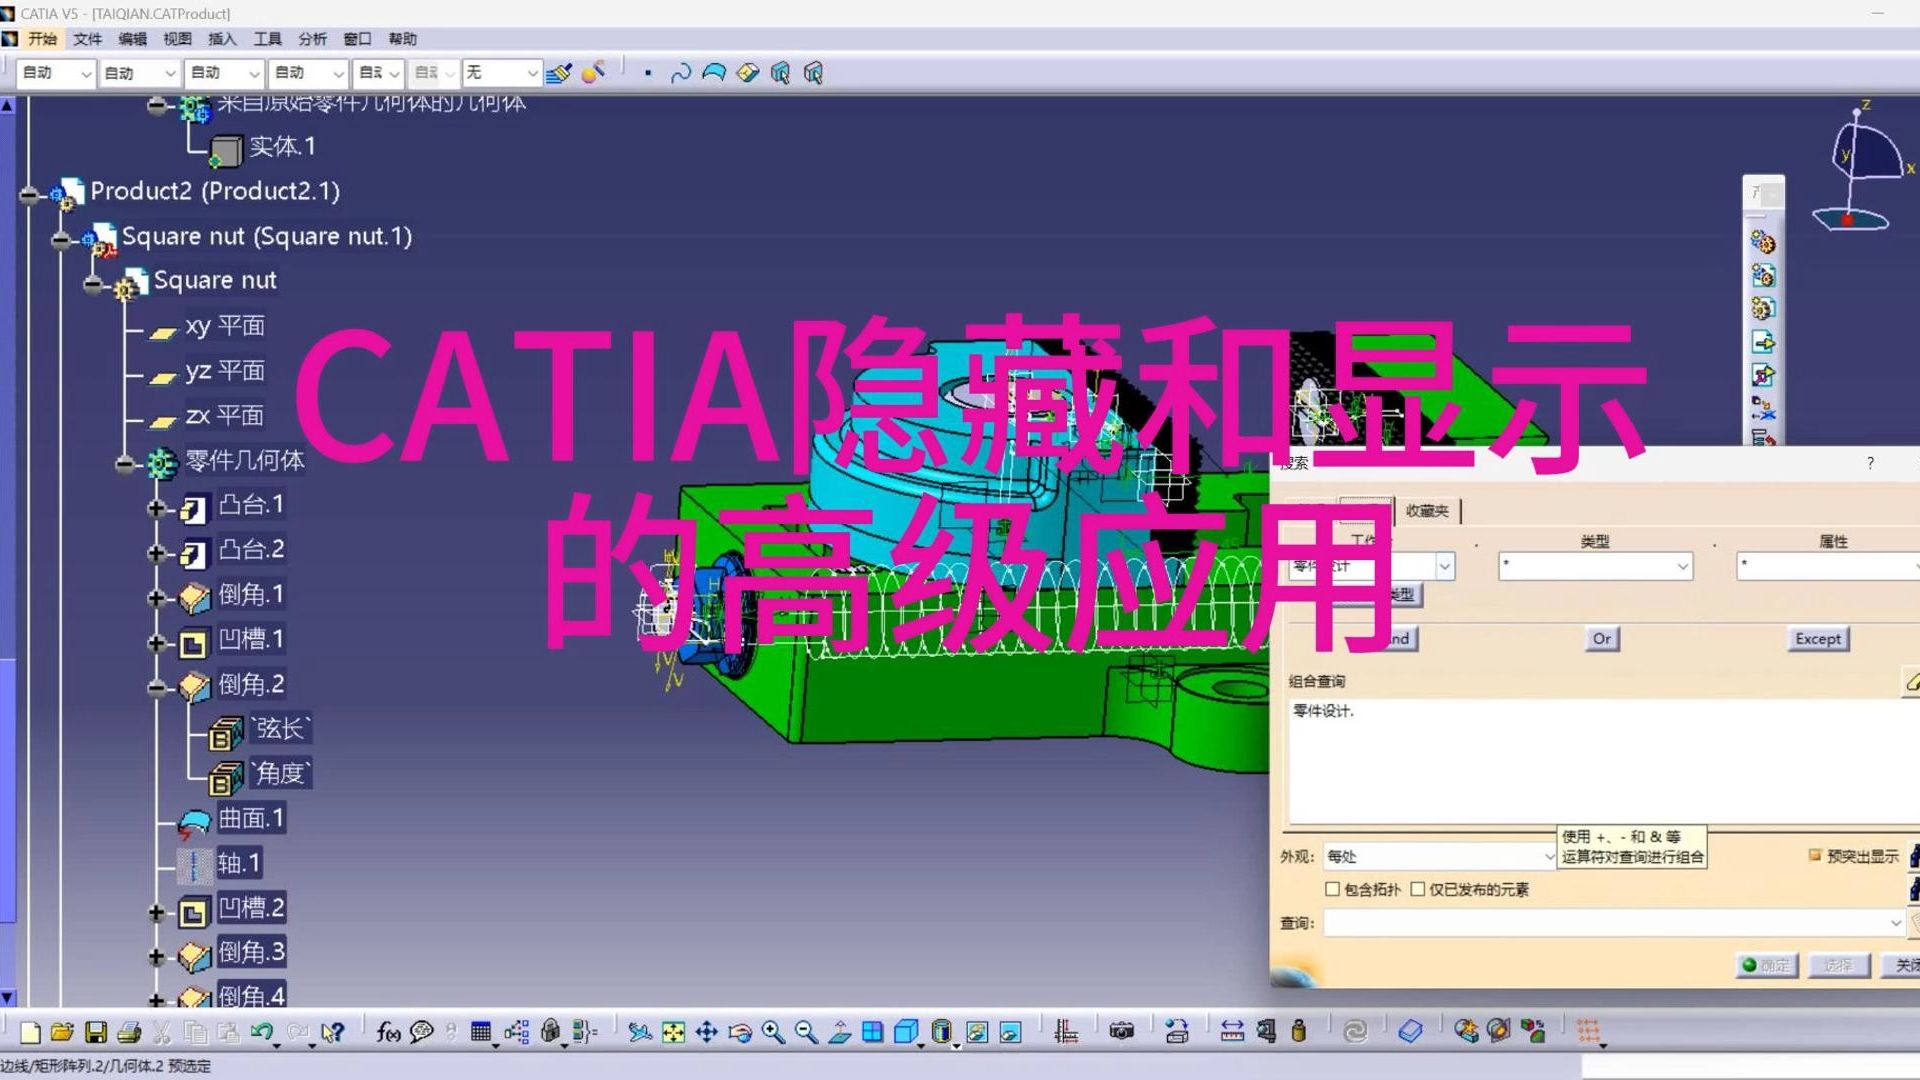This screenshot has height=1080, width=1920.
Task: Click the Zoom In magnifier icon
Action: coord(773,1032)
